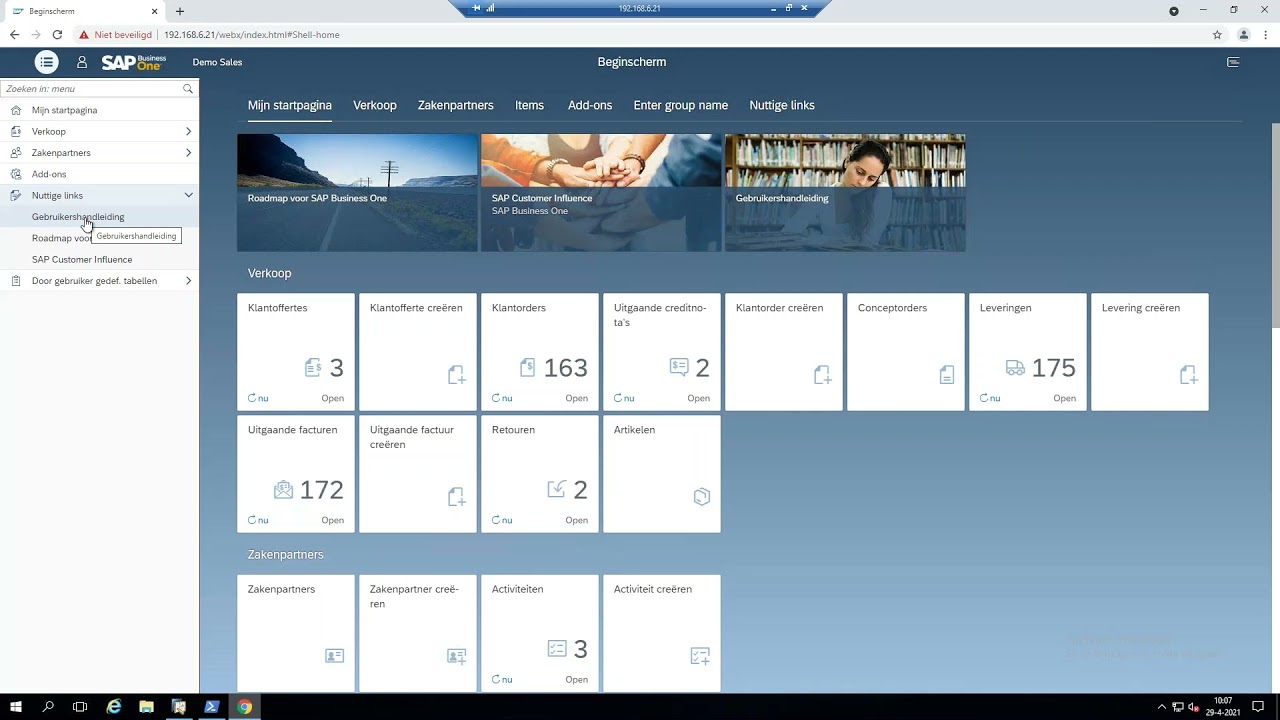Screen dimensions: 1280x720
Task: Reload the page in Chrome
Action: tap(57, 34)
